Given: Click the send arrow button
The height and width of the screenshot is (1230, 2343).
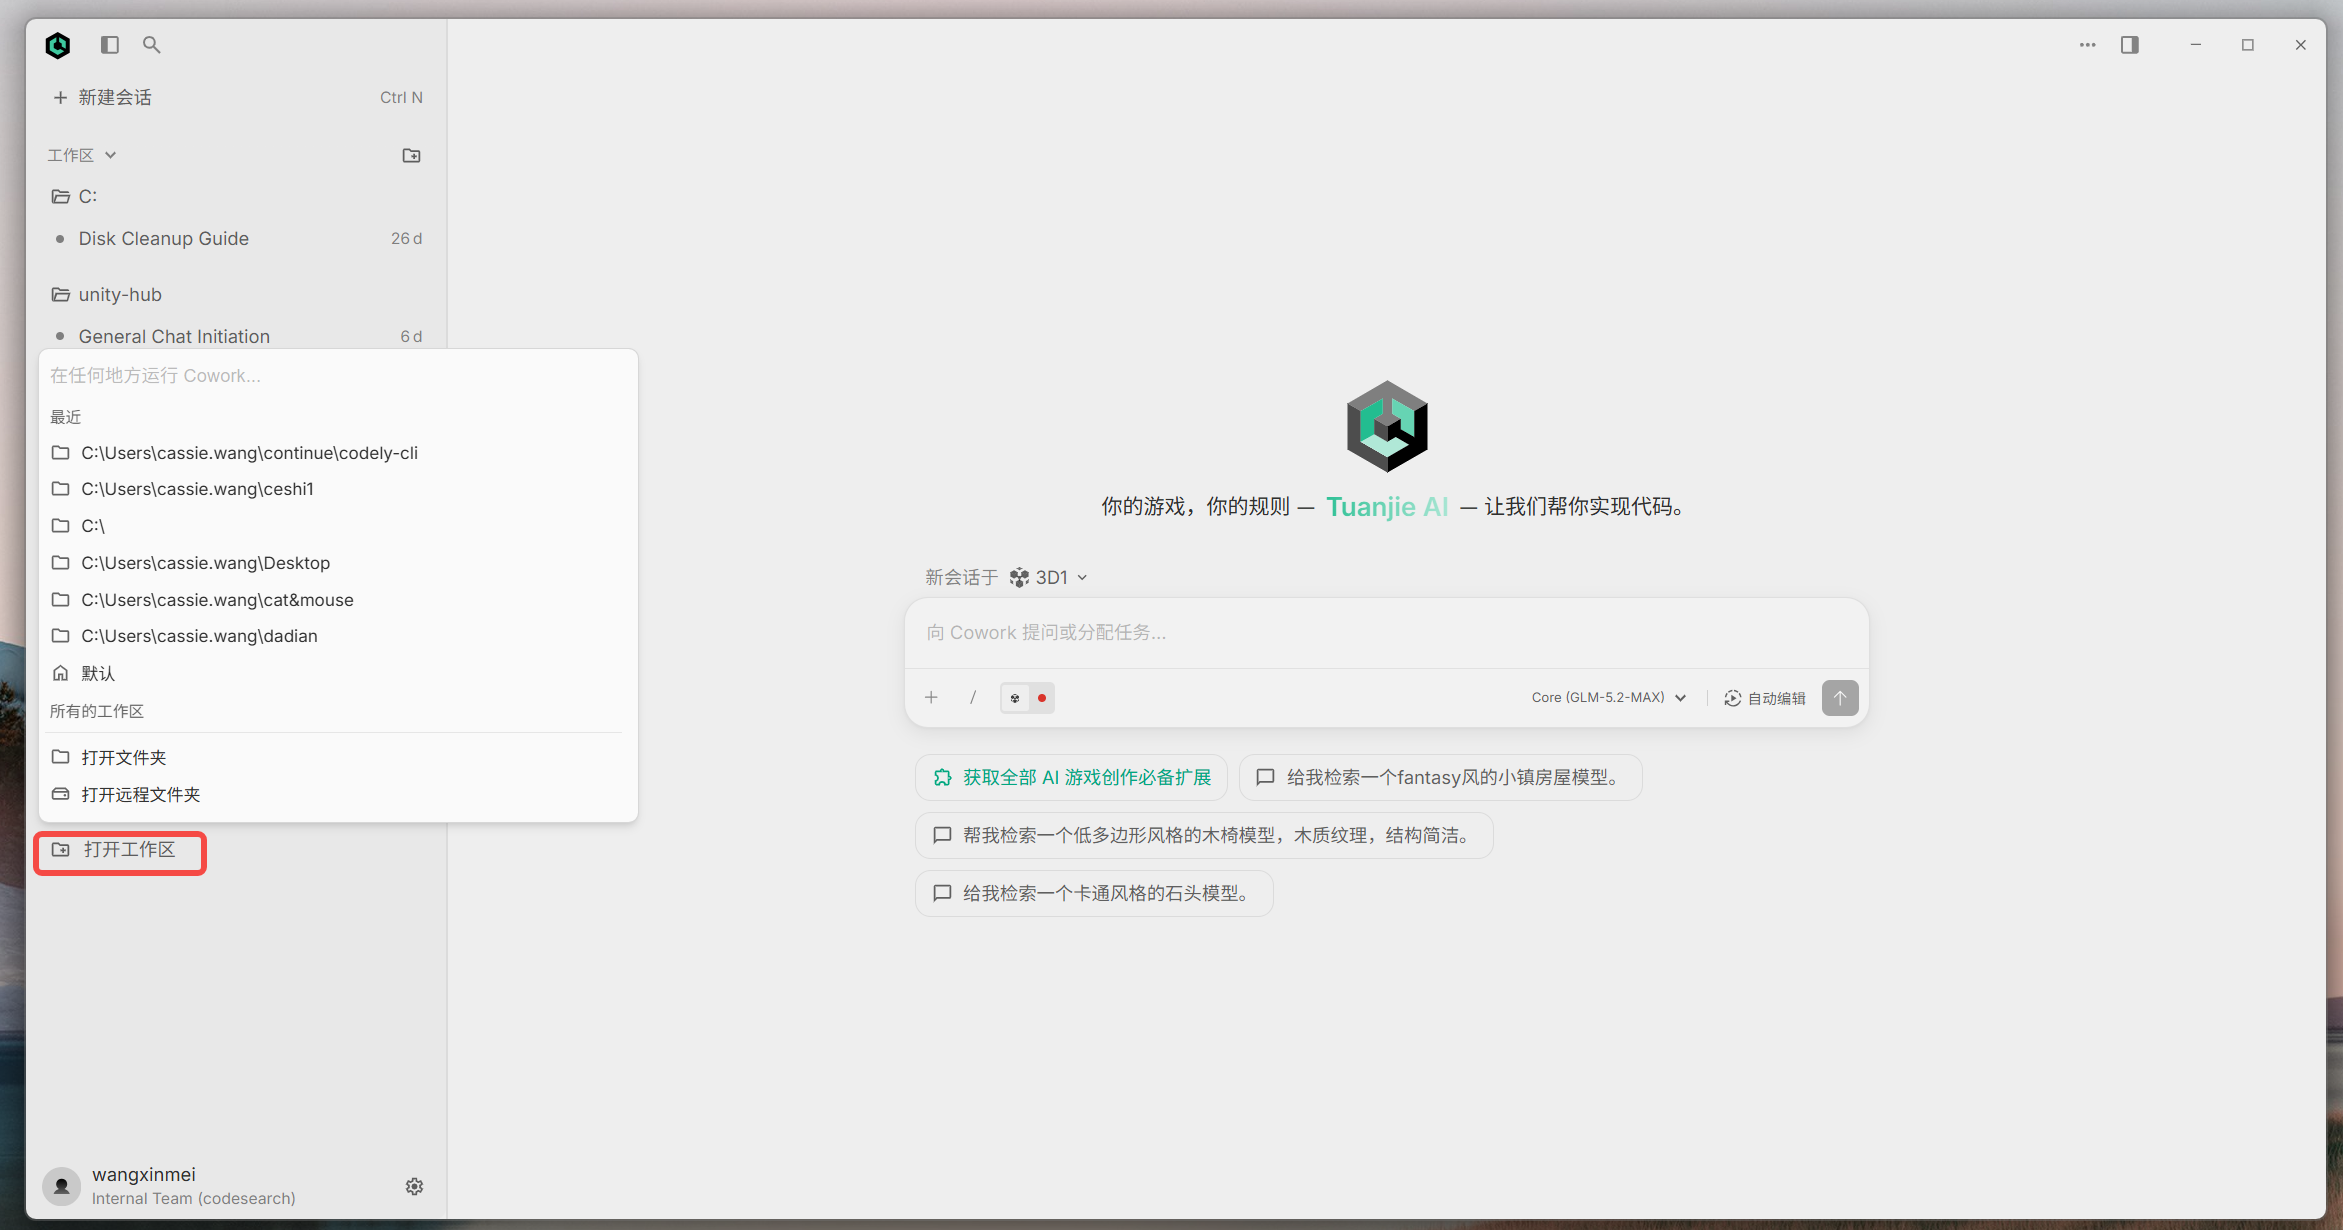Looking at the screenshot, I should 1840,698.
